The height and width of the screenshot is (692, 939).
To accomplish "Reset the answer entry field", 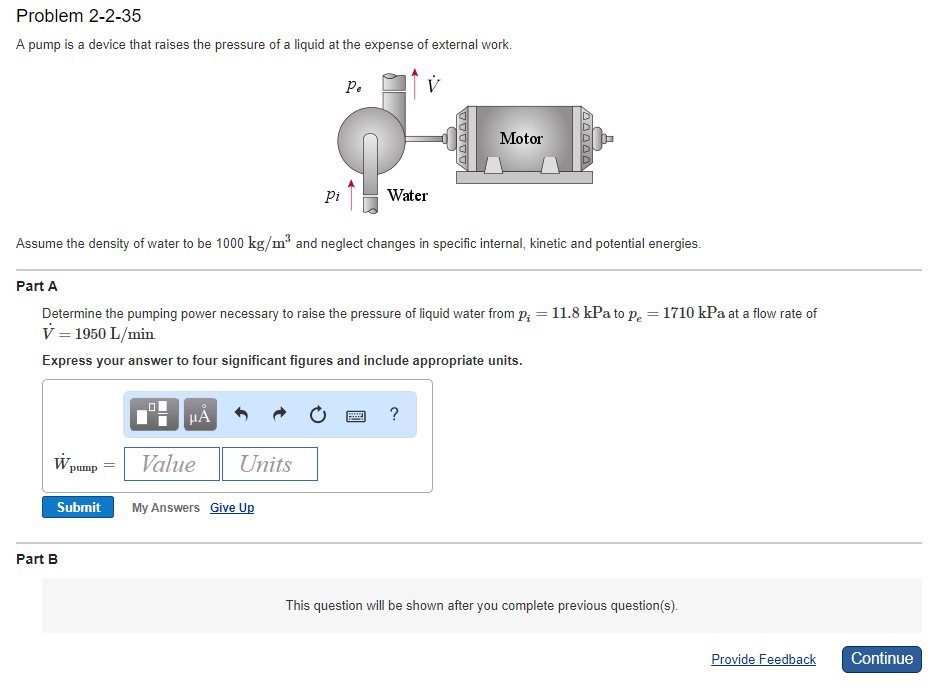I will pos(317,414).
